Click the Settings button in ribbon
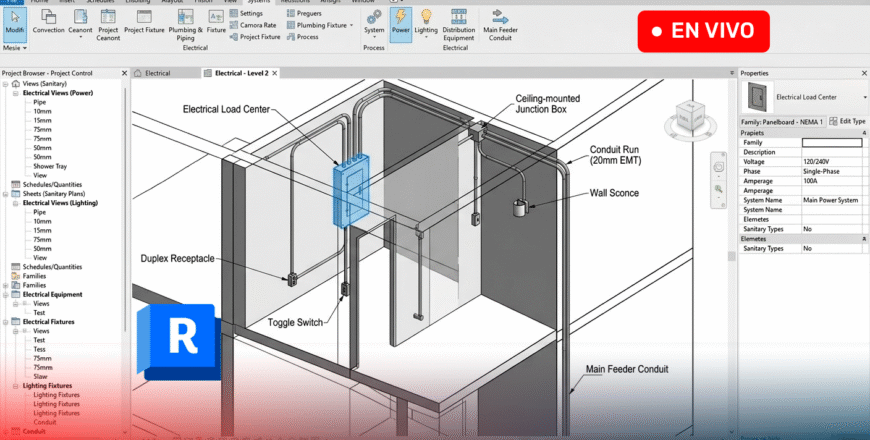Viewport: 870px width, 440px height. point(250,14)
